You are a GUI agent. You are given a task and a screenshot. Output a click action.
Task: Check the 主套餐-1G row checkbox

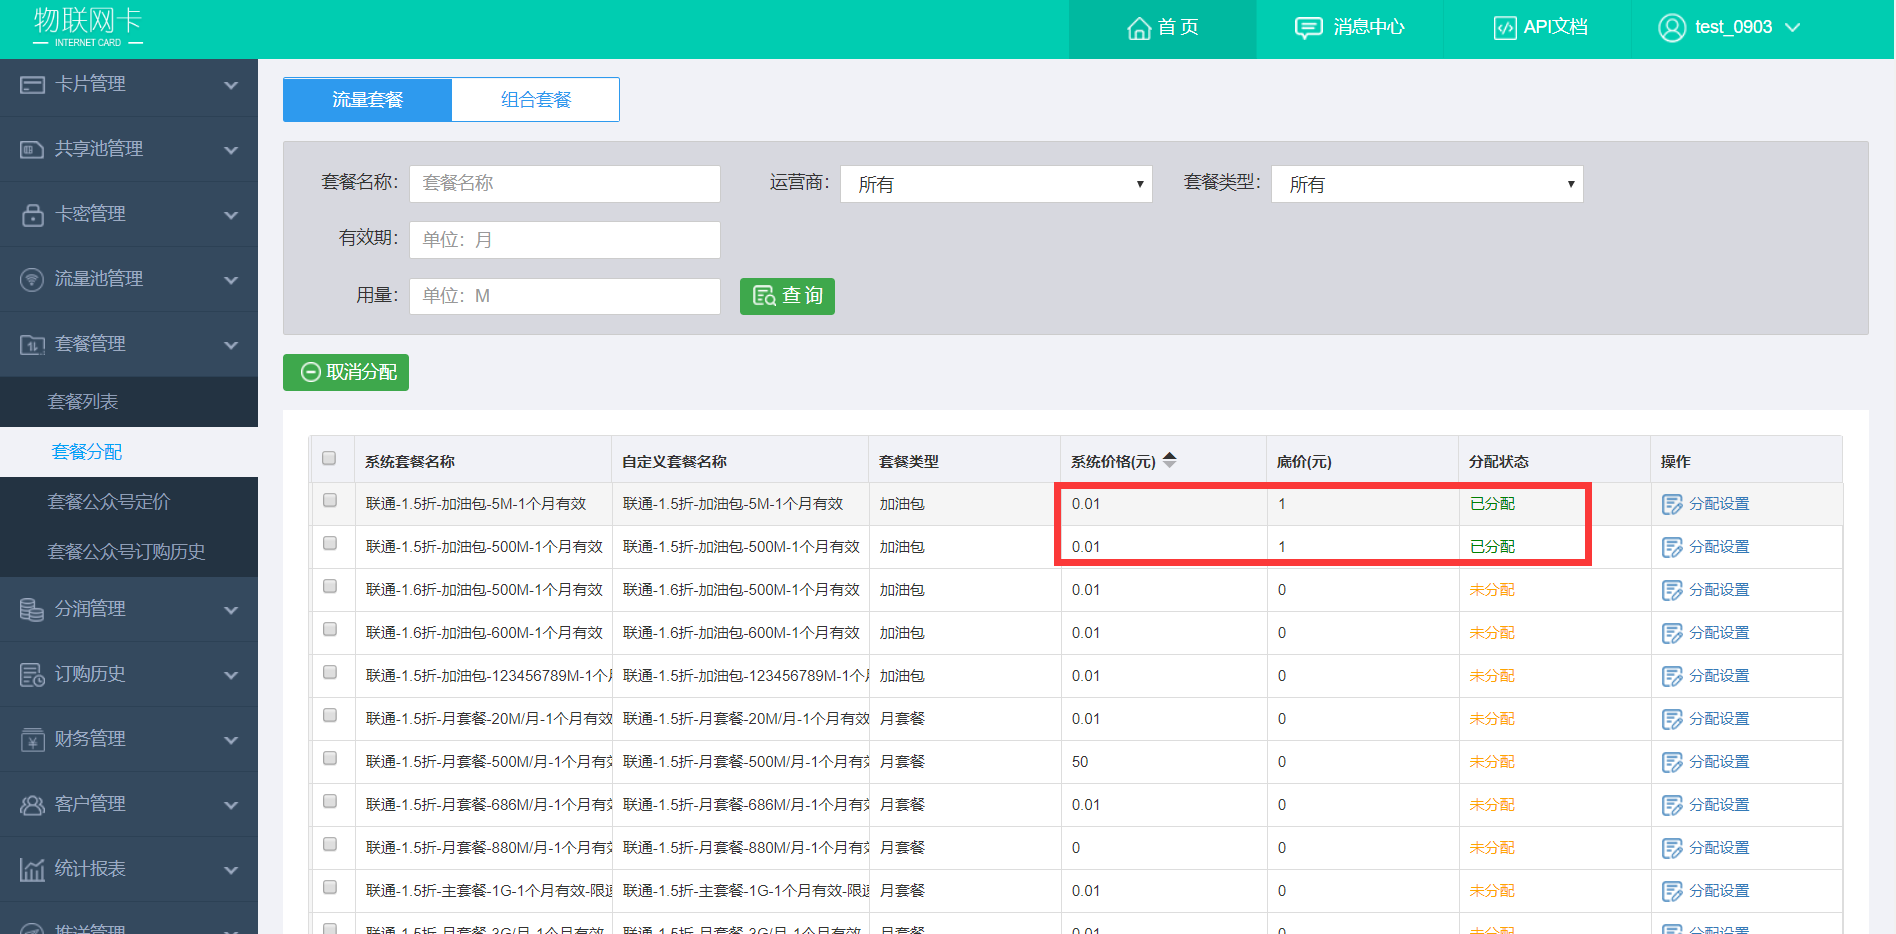click(x=330, y=887)
